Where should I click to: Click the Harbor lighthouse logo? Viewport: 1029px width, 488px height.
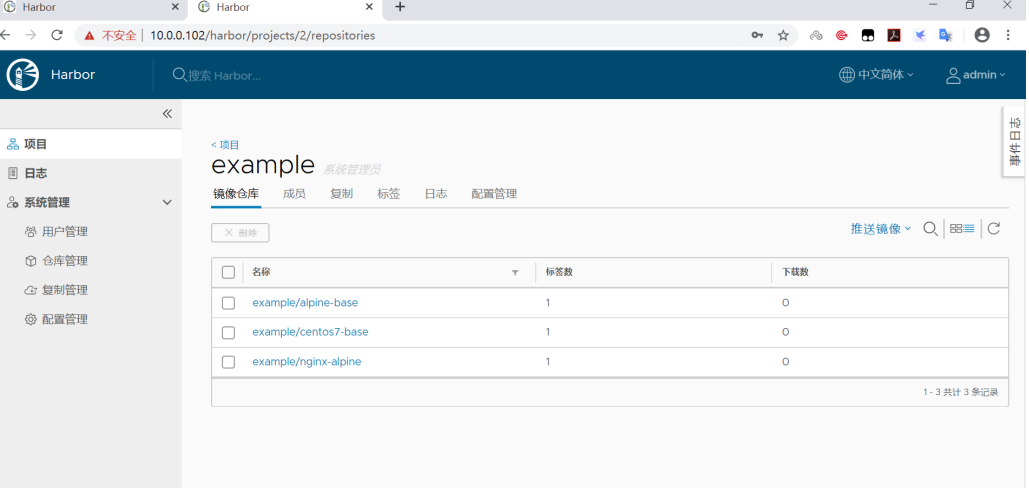22,75
